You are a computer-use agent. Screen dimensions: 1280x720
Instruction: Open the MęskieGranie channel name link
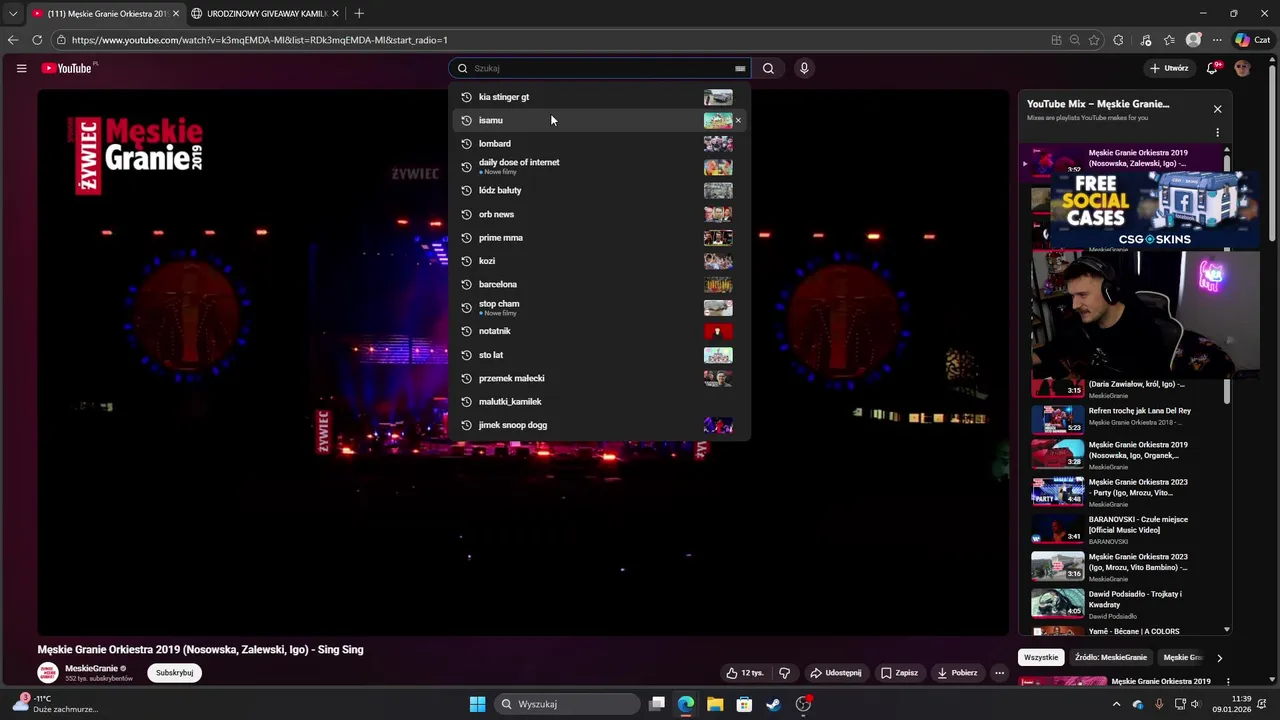pos(92,668)
